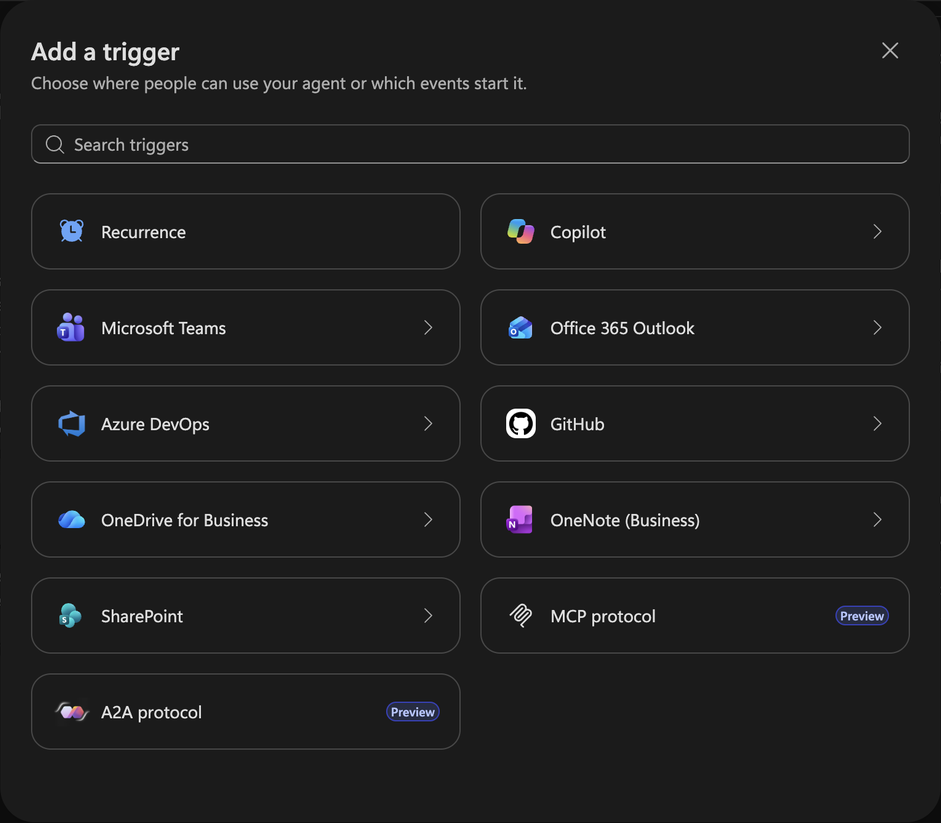Click the GitHub octocat icon
The height and width of the screenshot is (823, 941).
[x=520, y=424]
